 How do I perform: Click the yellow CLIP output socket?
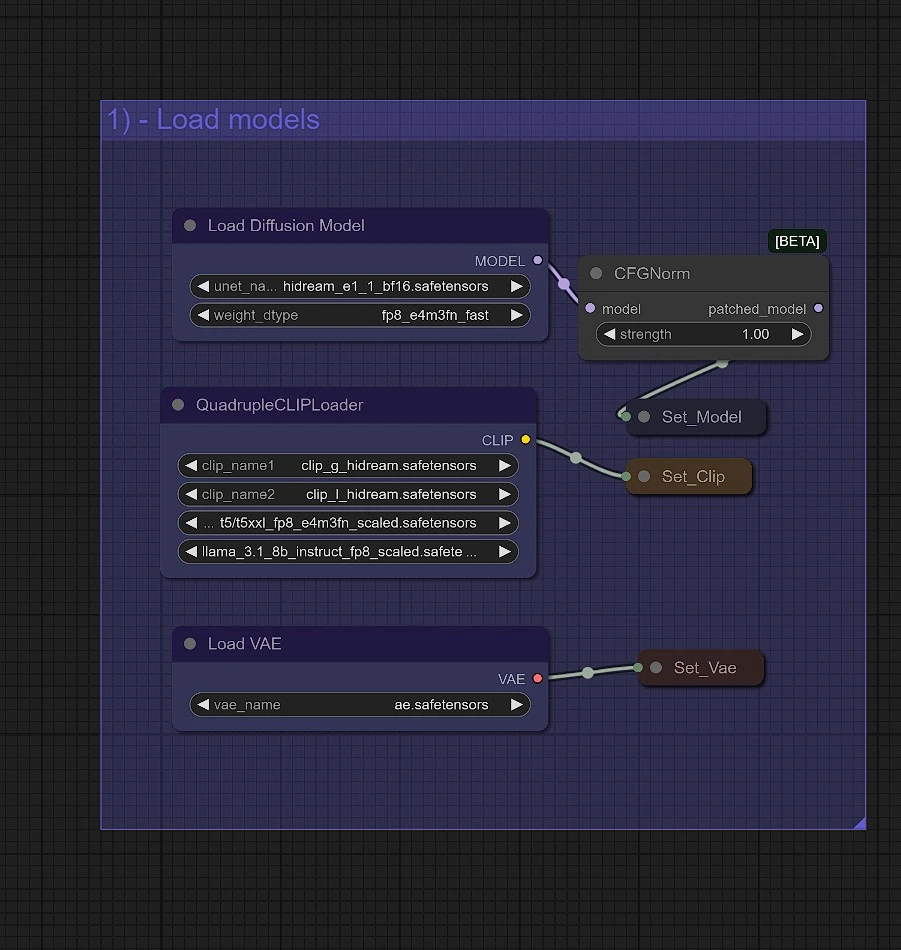[525, 440]
